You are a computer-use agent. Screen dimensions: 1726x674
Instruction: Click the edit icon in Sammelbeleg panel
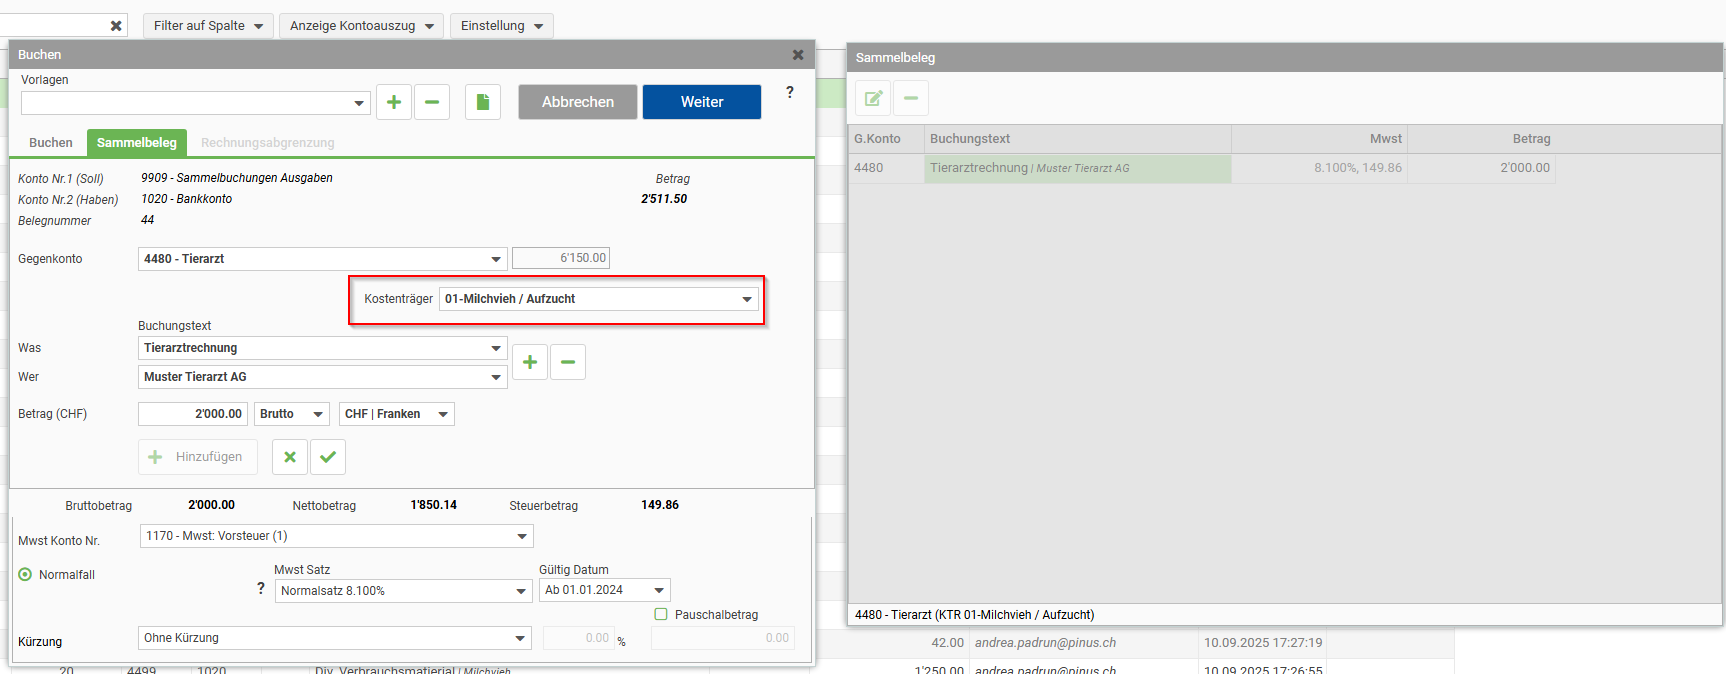(873, 98)
